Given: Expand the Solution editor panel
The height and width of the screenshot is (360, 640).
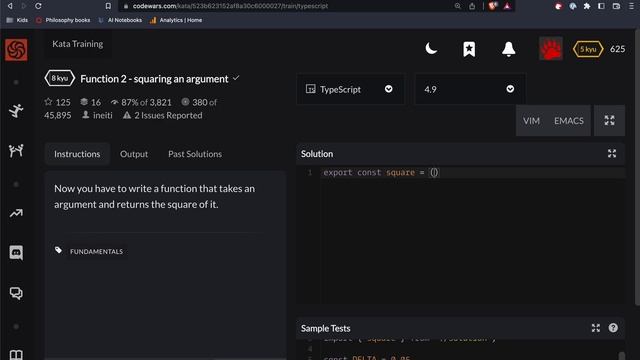Looking at the screenshot, I should (612, 154).
